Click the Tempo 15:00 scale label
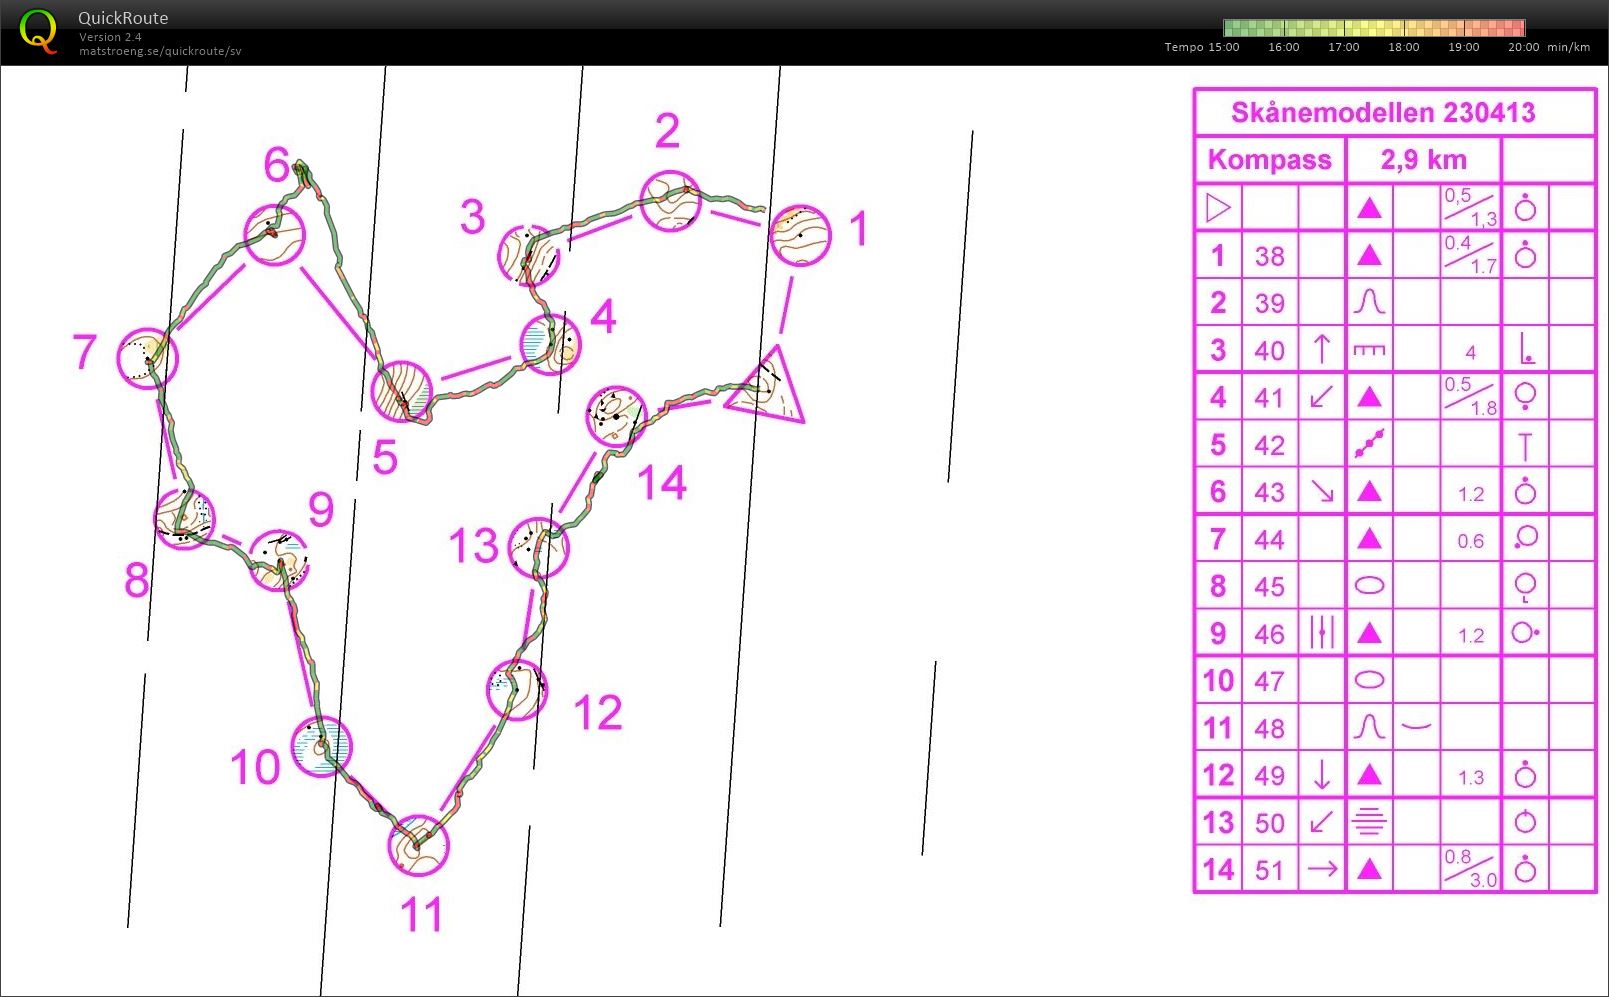This screenshot has height=997, width=1609. tap(1202, 47)
